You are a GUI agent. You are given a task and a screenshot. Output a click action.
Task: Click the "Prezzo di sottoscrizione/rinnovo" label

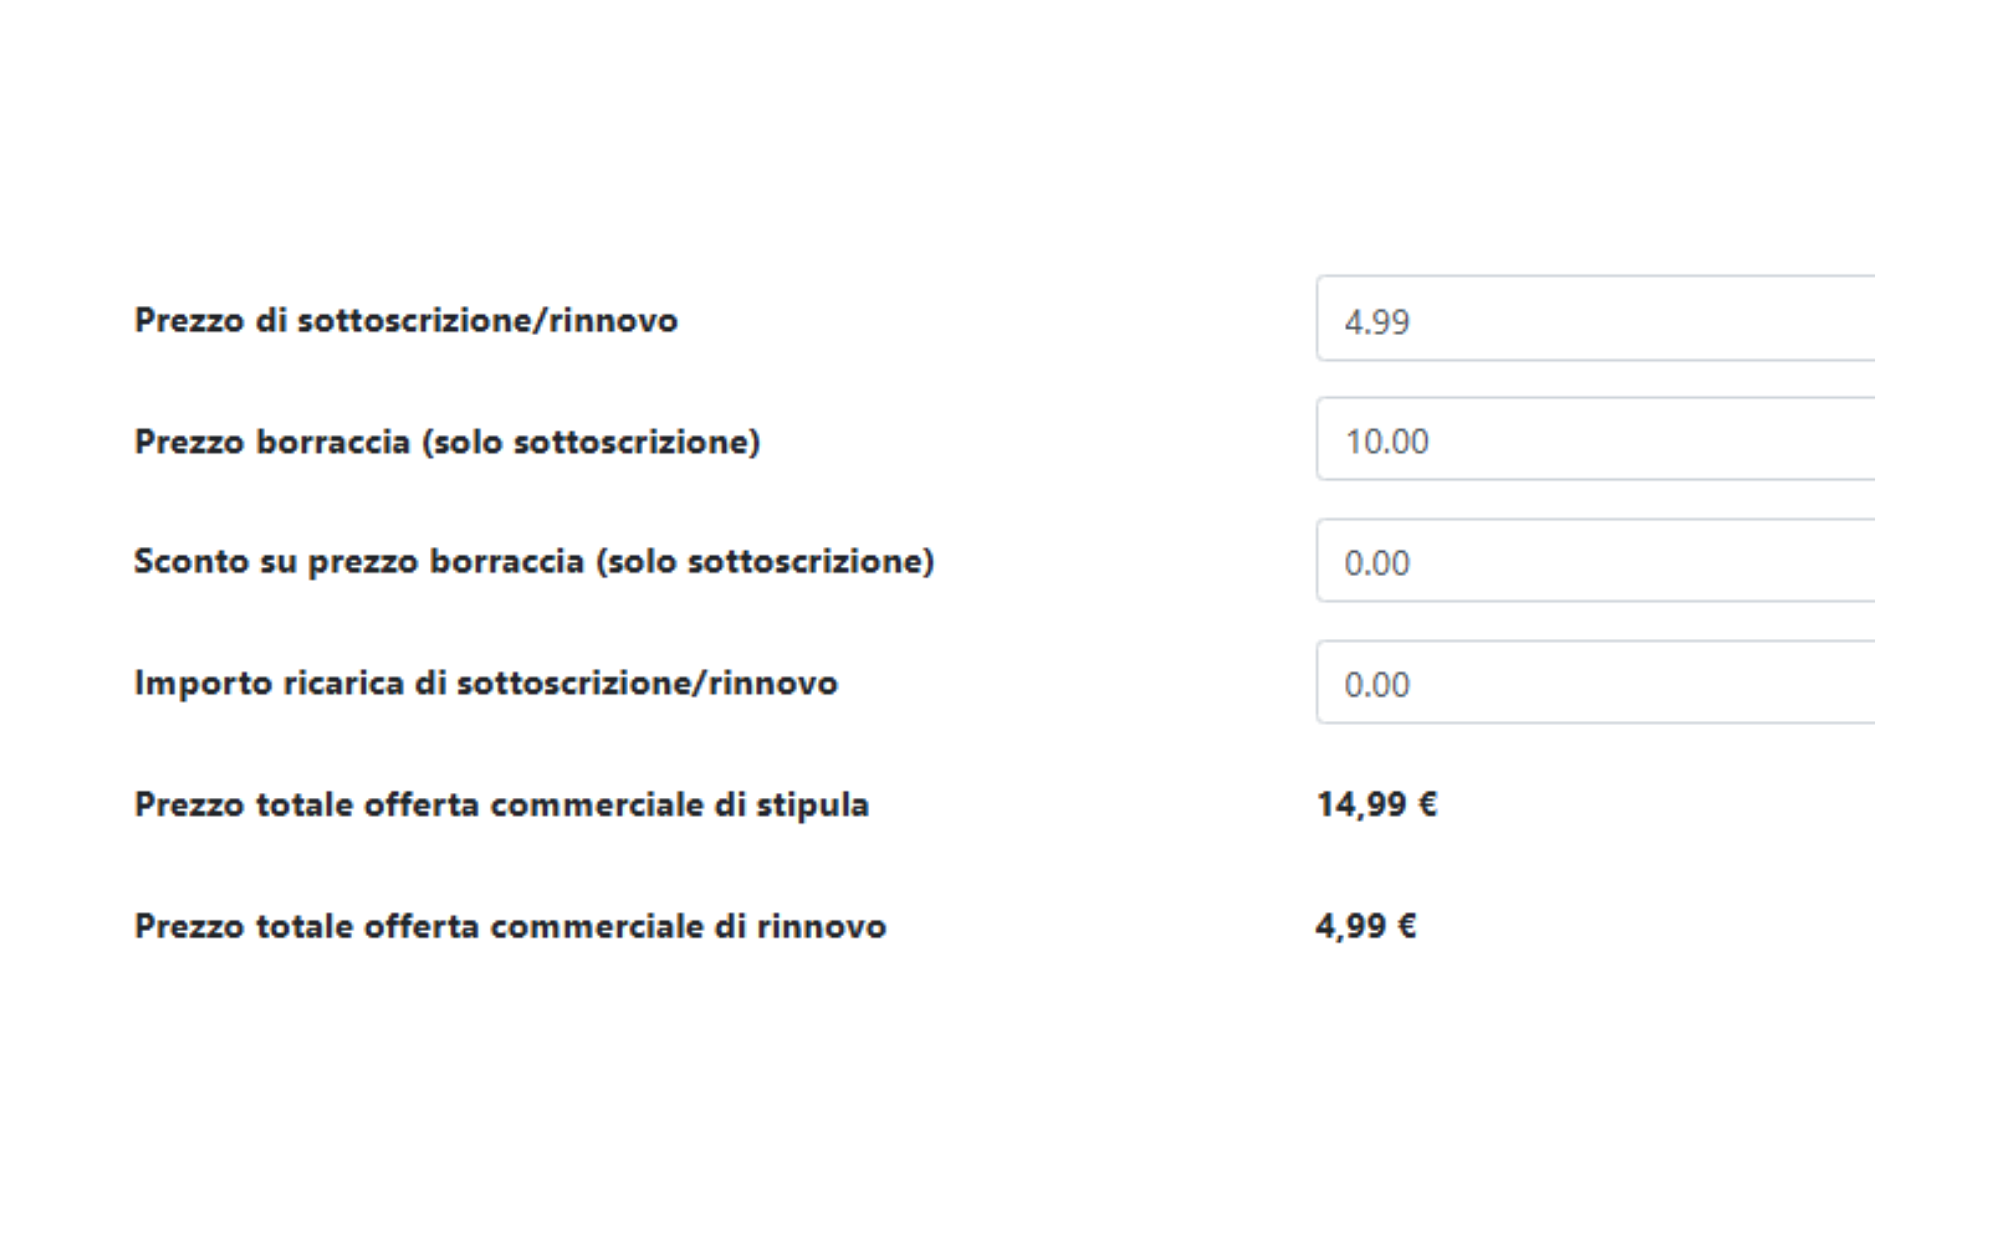click(406, 321)
